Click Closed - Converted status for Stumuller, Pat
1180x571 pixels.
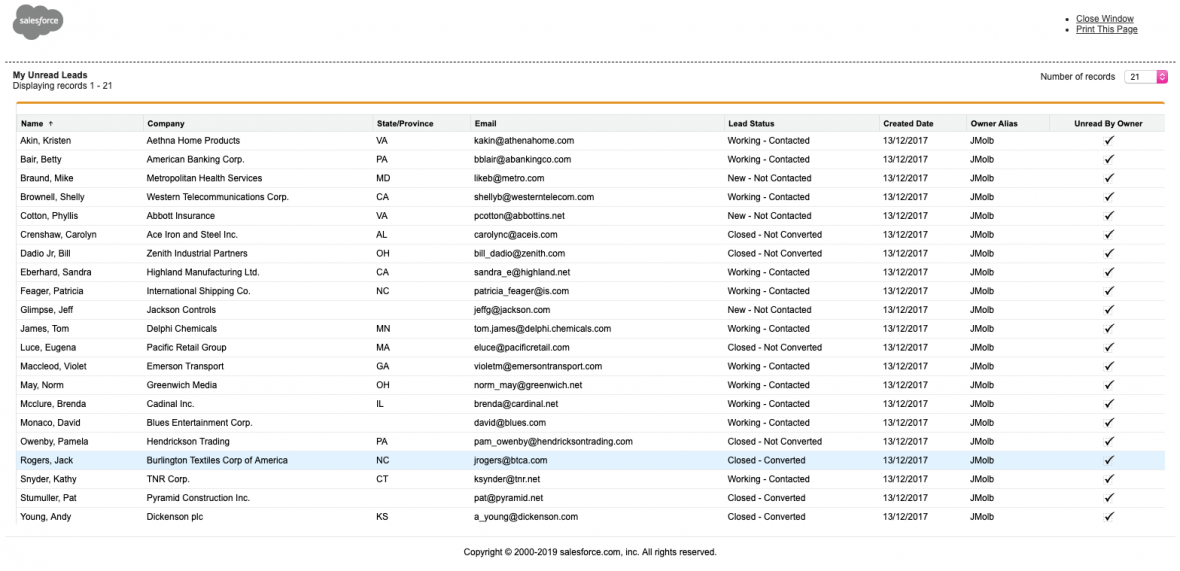[766, 498]
